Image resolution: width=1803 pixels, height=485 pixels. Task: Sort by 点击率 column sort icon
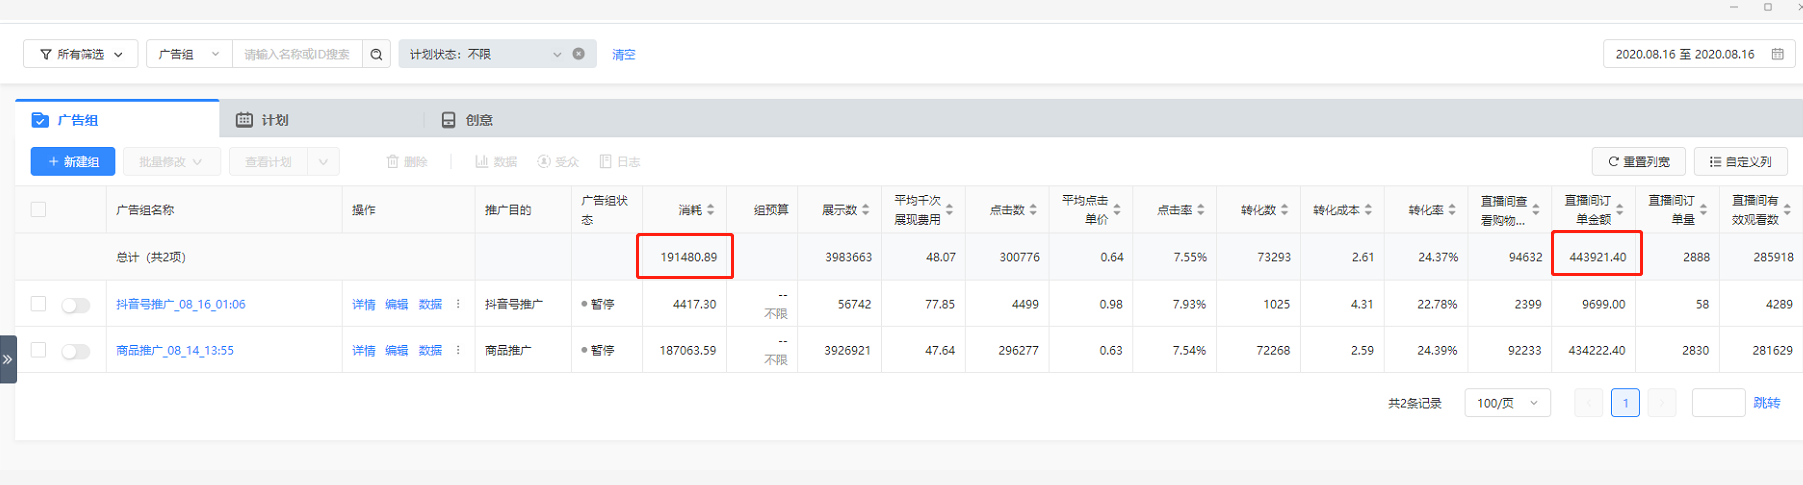point(1200,210)
